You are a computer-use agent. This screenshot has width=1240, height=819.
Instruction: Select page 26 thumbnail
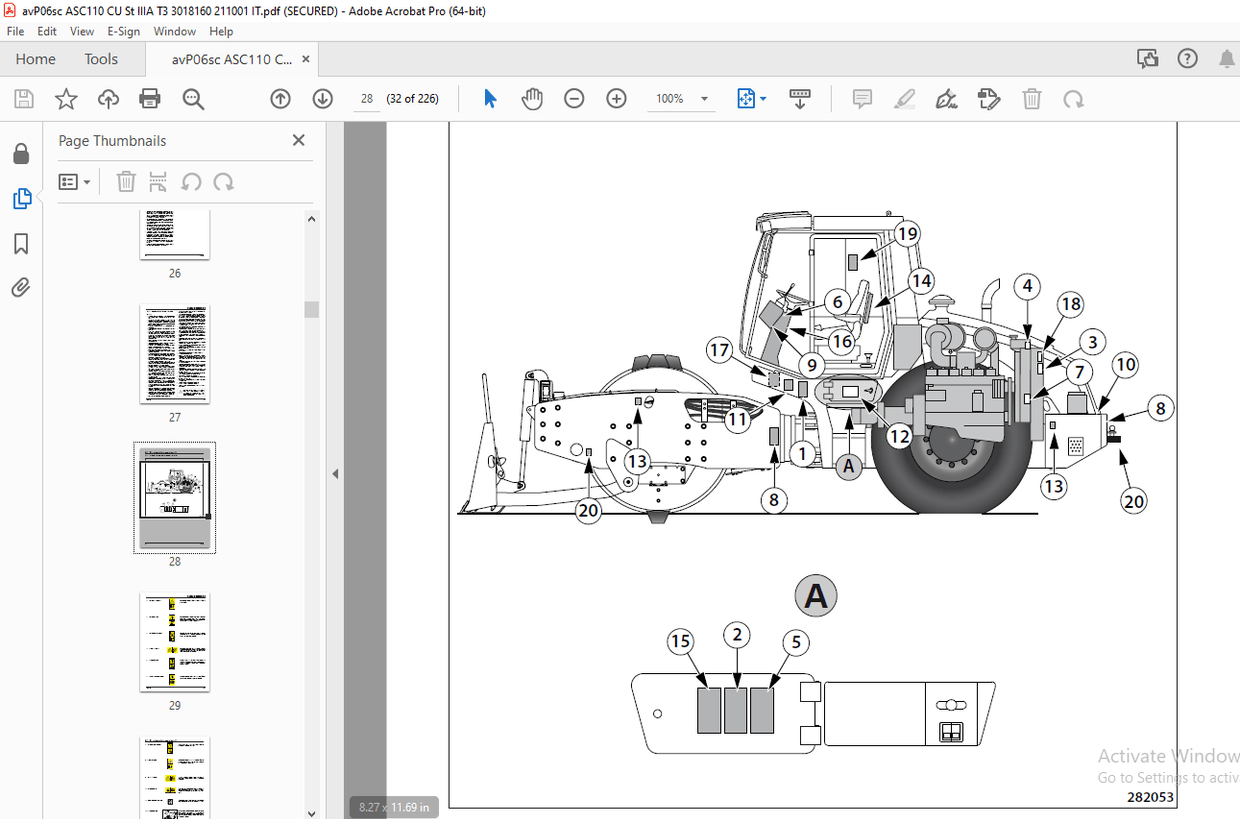click(x=175, y=232)
